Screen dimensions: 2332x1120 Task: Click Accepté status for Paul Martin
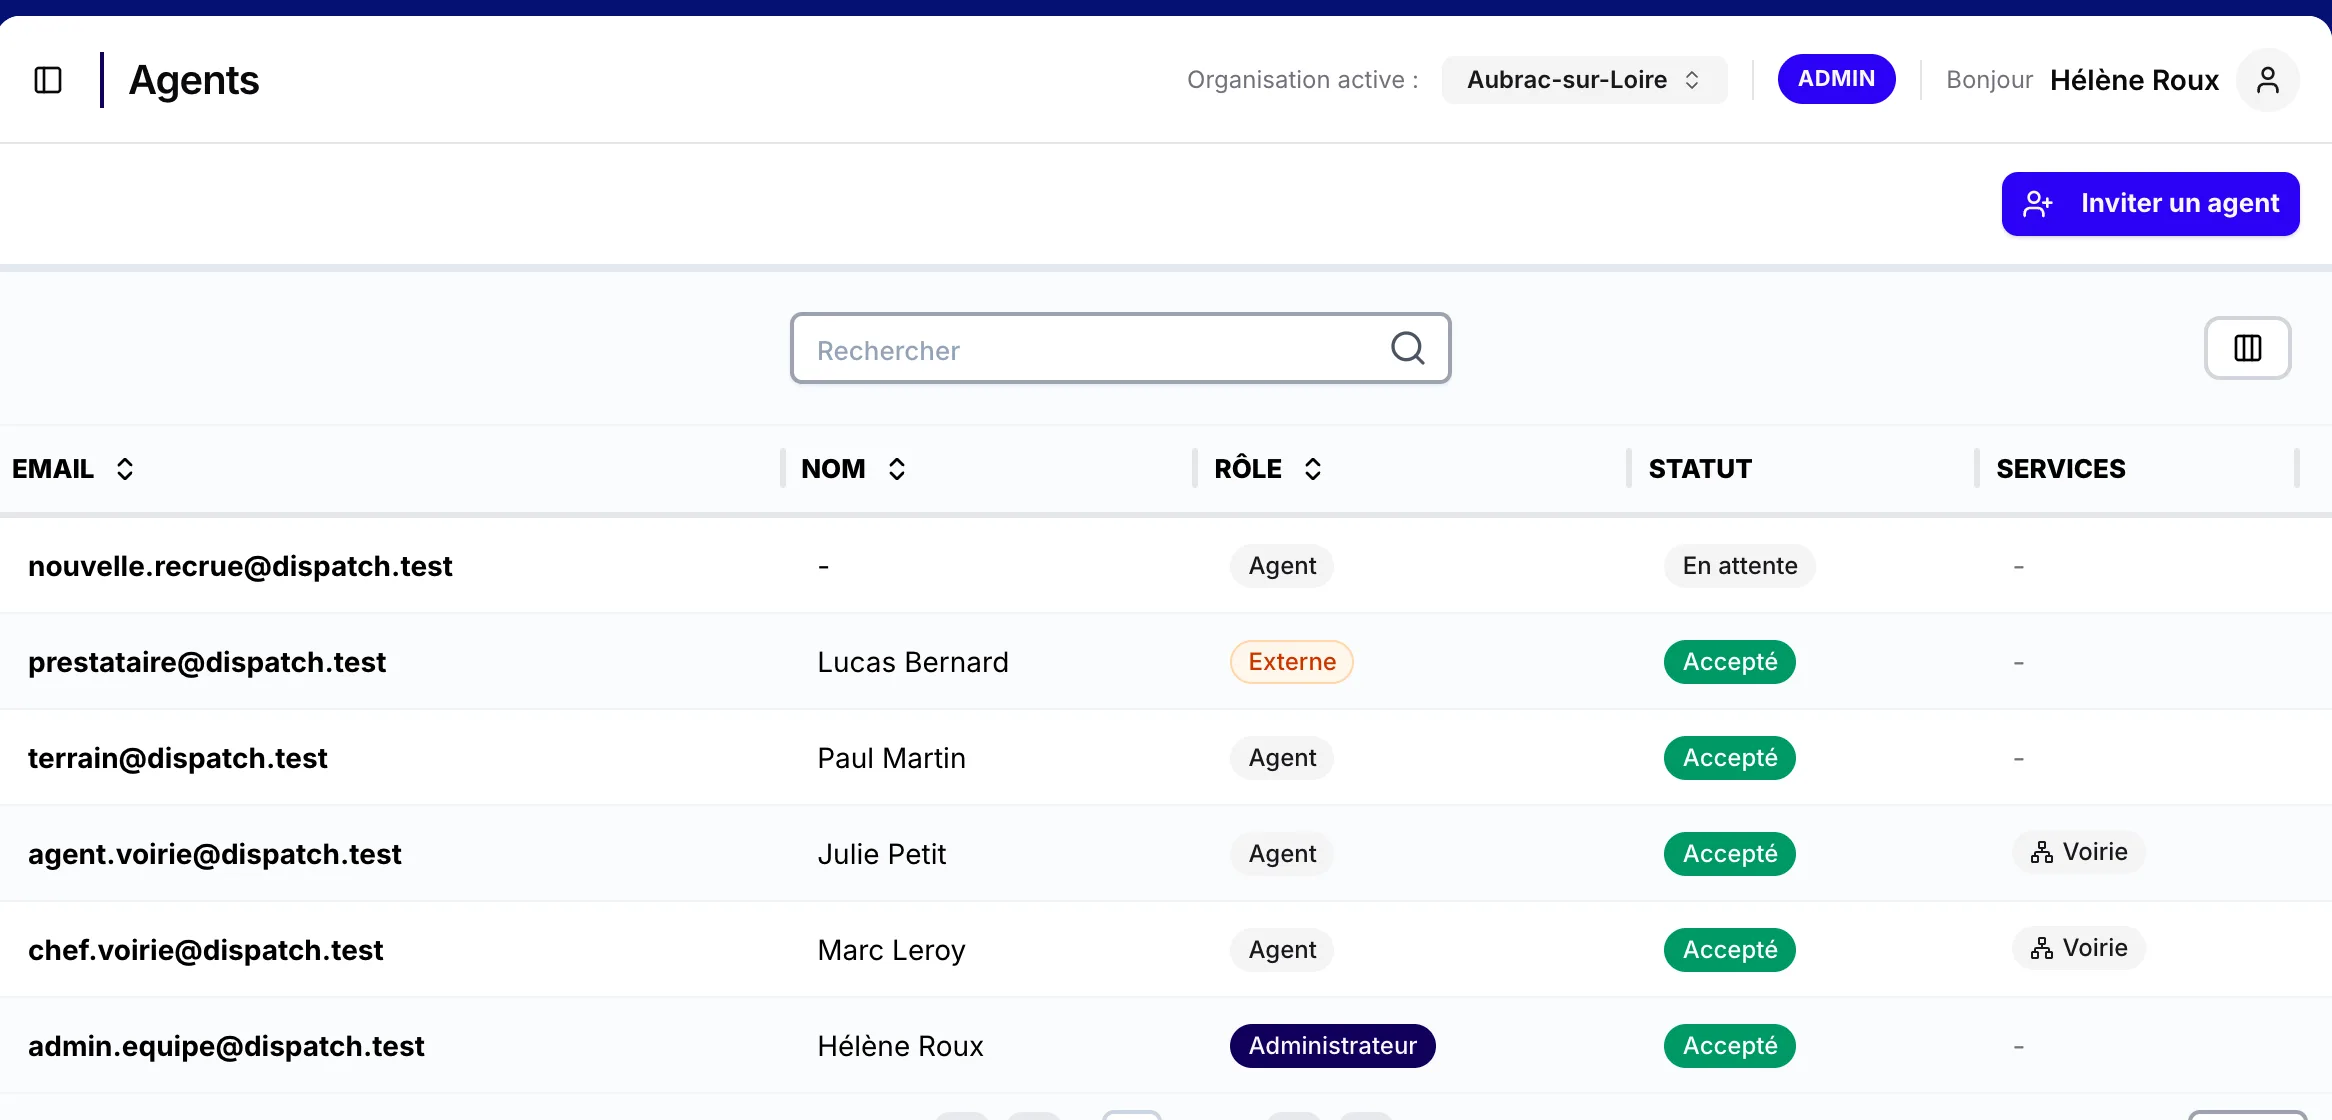coord(1730,758)
